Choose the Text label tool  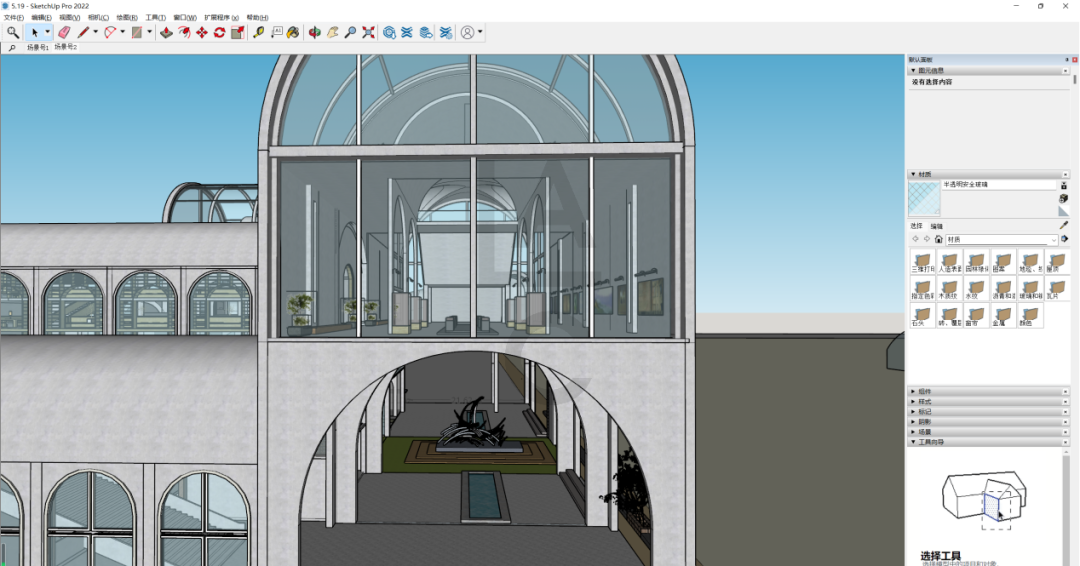point(276,32)
